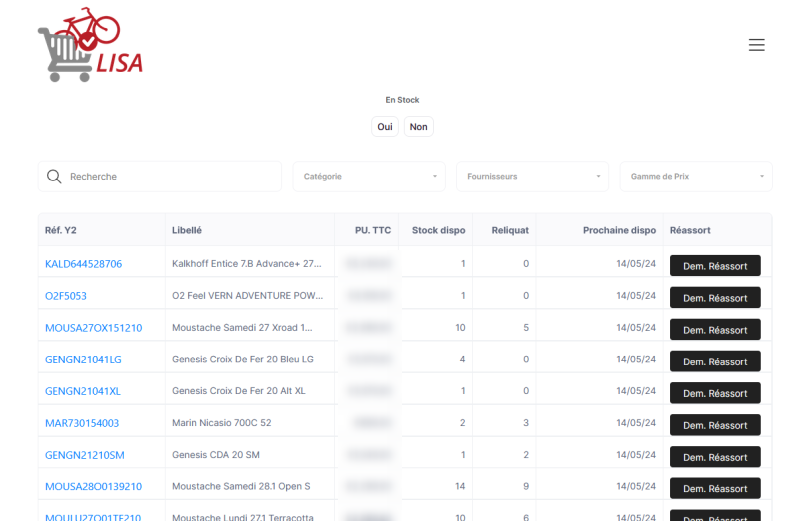Request Dem. Réassort for Moustache Samedi 28.1
The width and height of the screenshot is (790, 521).
(x=715, y=488)
